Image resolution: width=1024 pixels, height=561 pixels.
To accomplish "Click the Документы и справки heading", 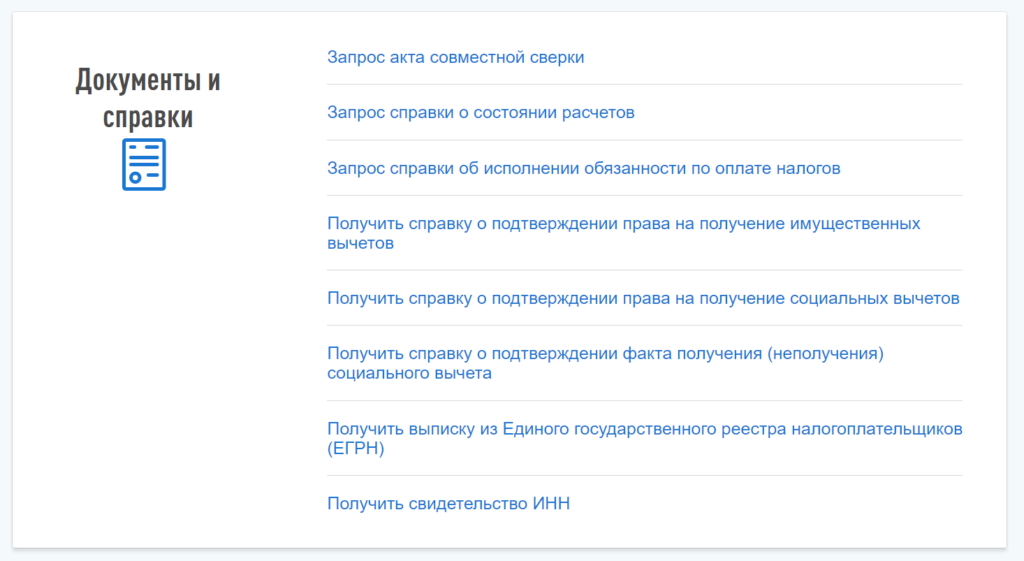I will [148, 98].
